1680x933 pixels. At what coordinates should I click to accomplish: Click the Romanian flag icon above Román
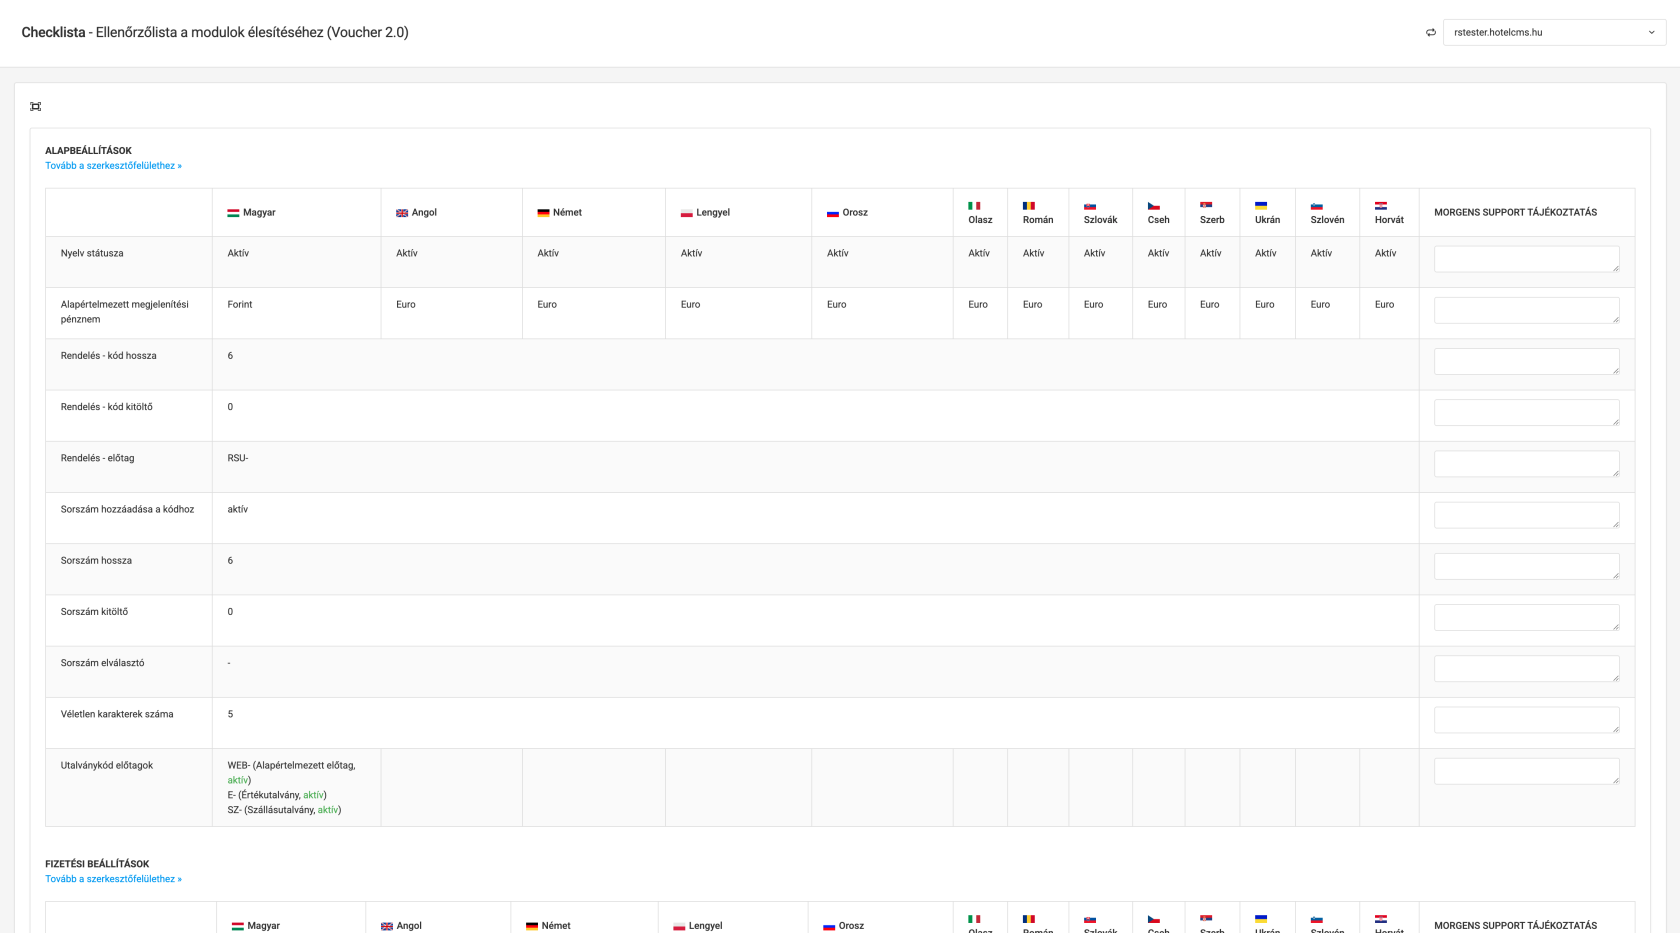(1029, 206)
